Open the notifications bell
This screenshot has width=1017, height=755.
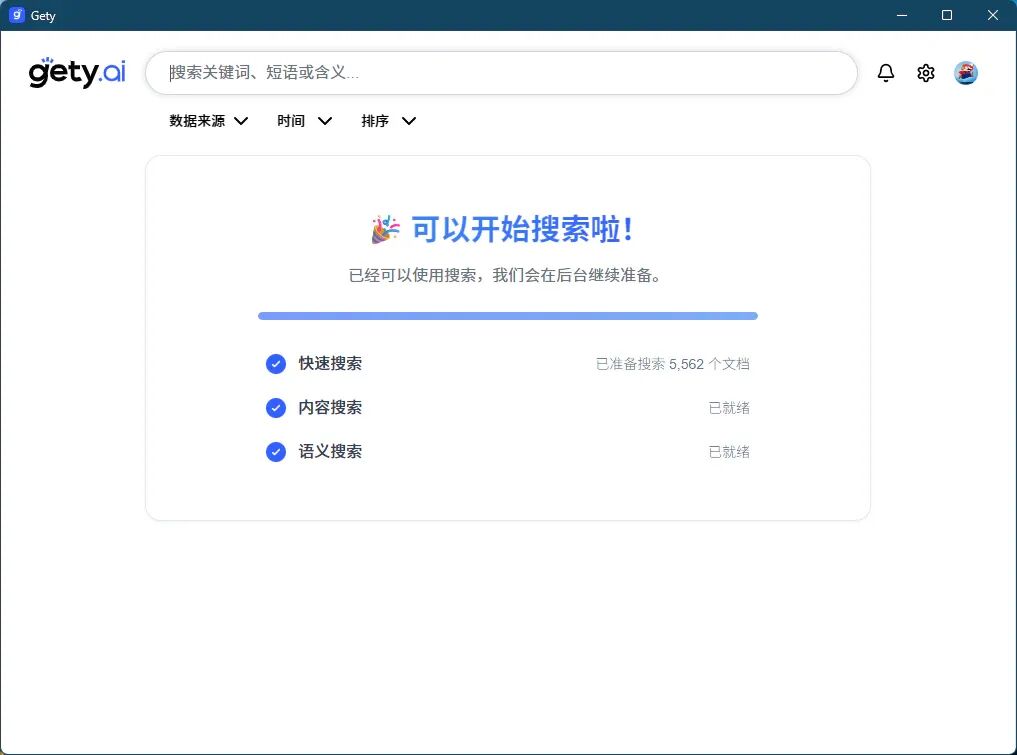click(885, 73)
